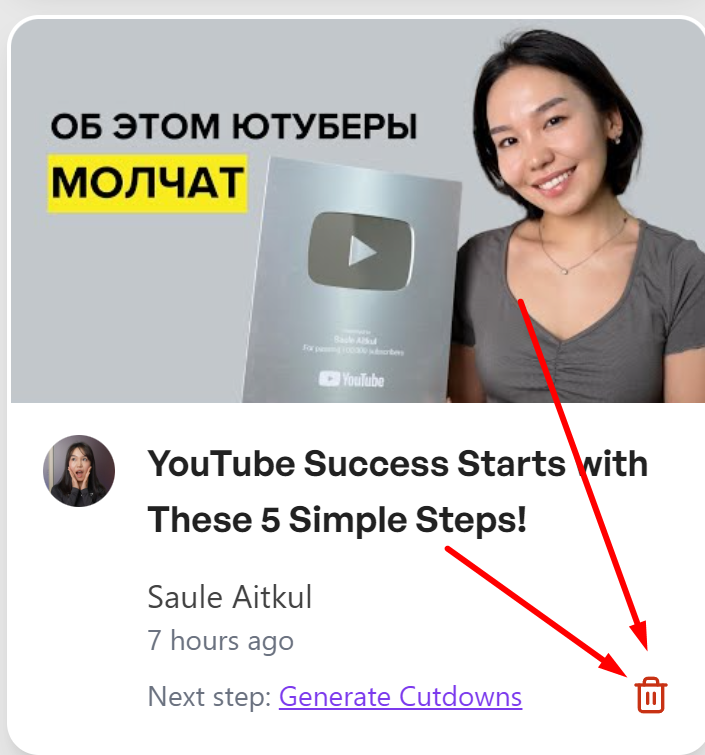This screenshot has width=705, height=755.
Task: Click the title line "These 5 Simple Steps!"
Action: 337,520
